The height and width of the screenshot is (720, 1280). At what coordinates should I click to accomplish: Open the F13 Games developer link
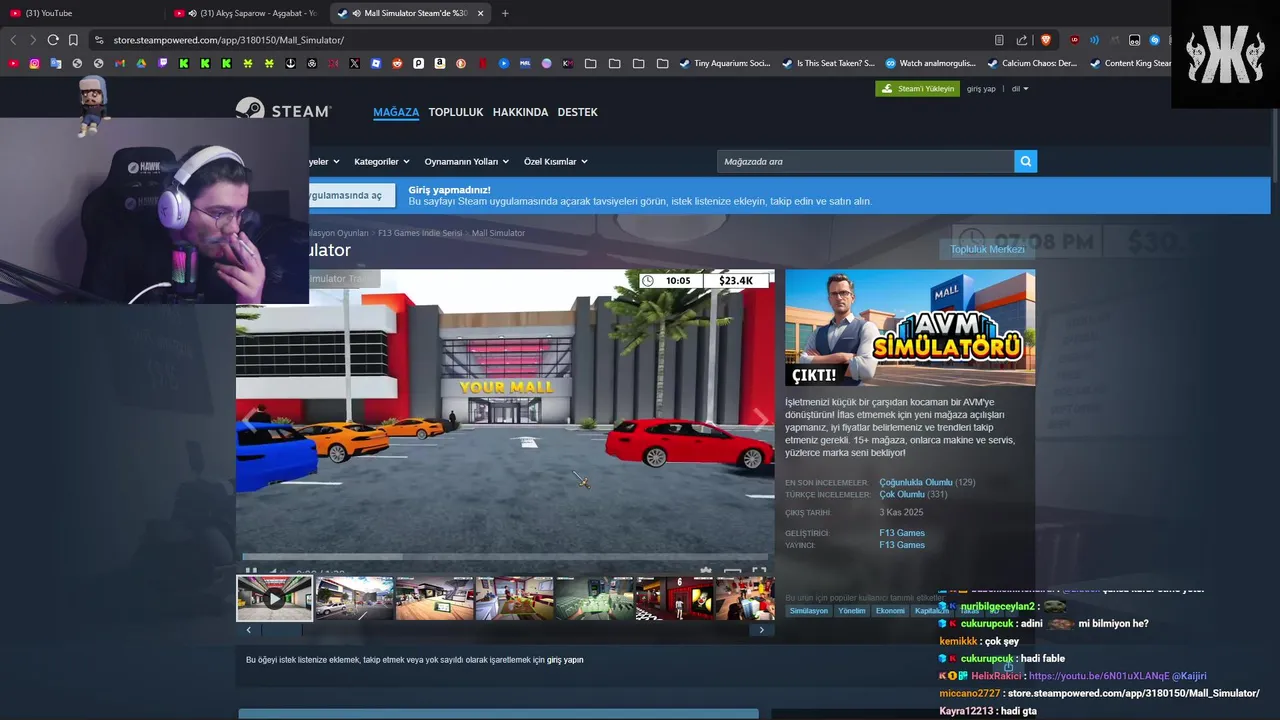point(902,533)
